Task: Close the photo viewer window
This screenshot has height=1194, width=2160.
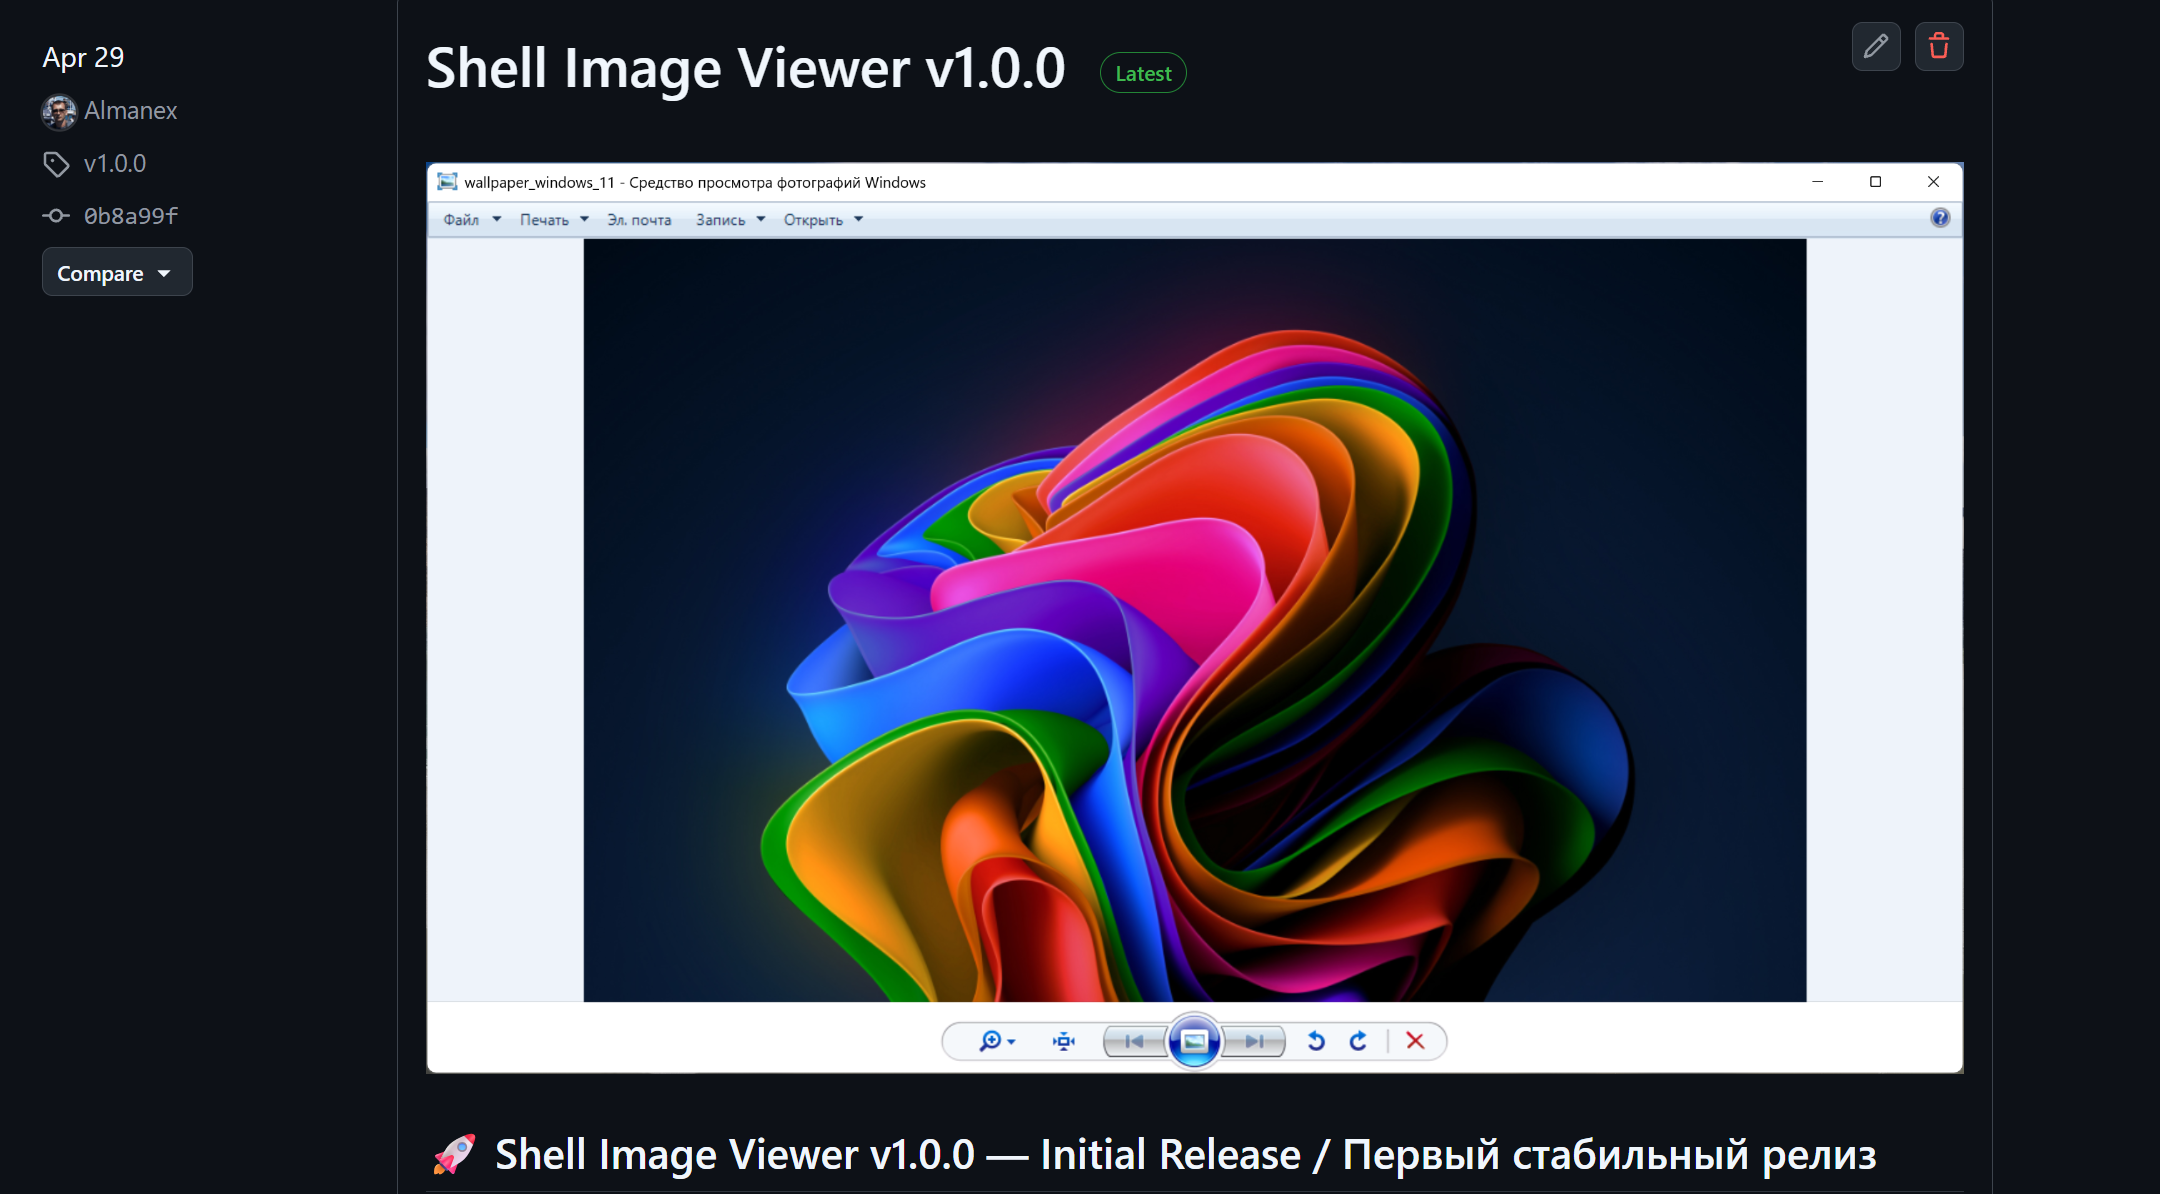Action: click(x=1933, y=182)
